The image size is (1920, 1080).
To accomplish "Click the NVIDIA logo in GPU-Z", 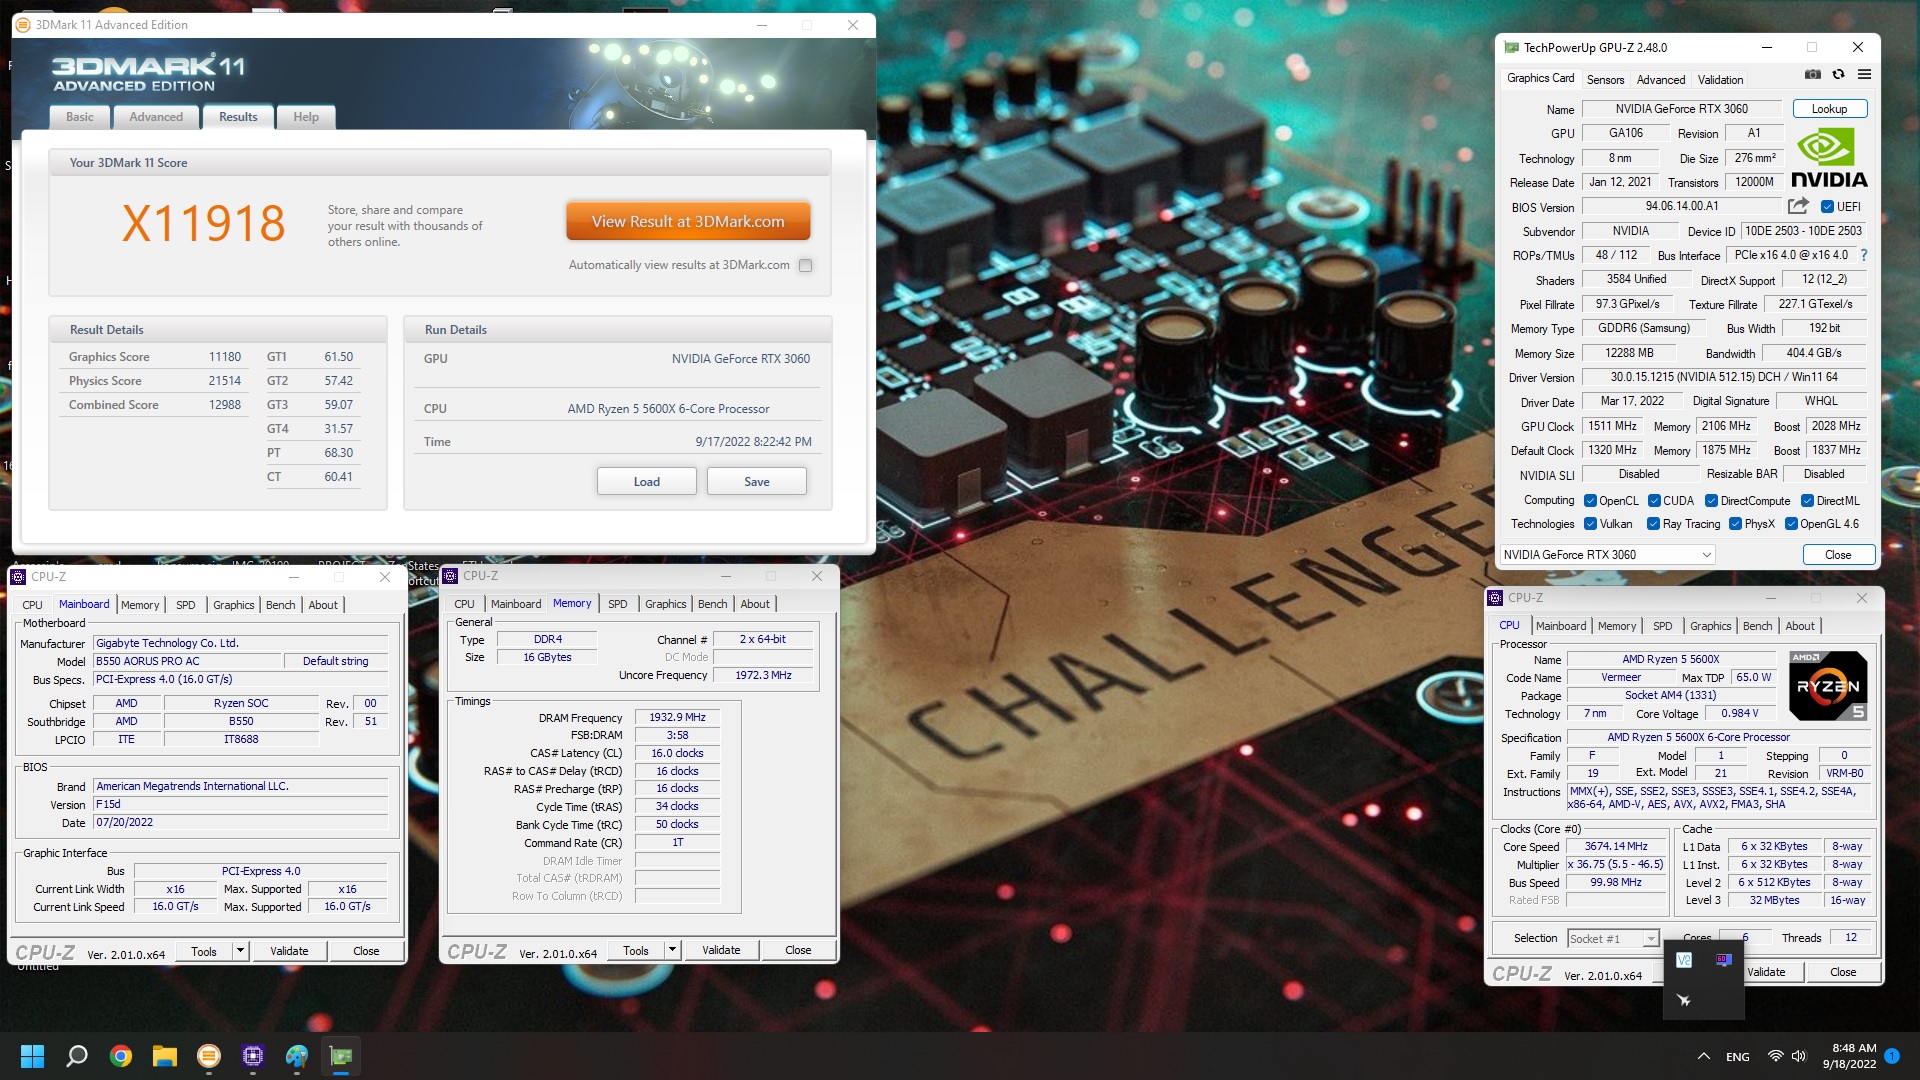I will [1829, 158].
